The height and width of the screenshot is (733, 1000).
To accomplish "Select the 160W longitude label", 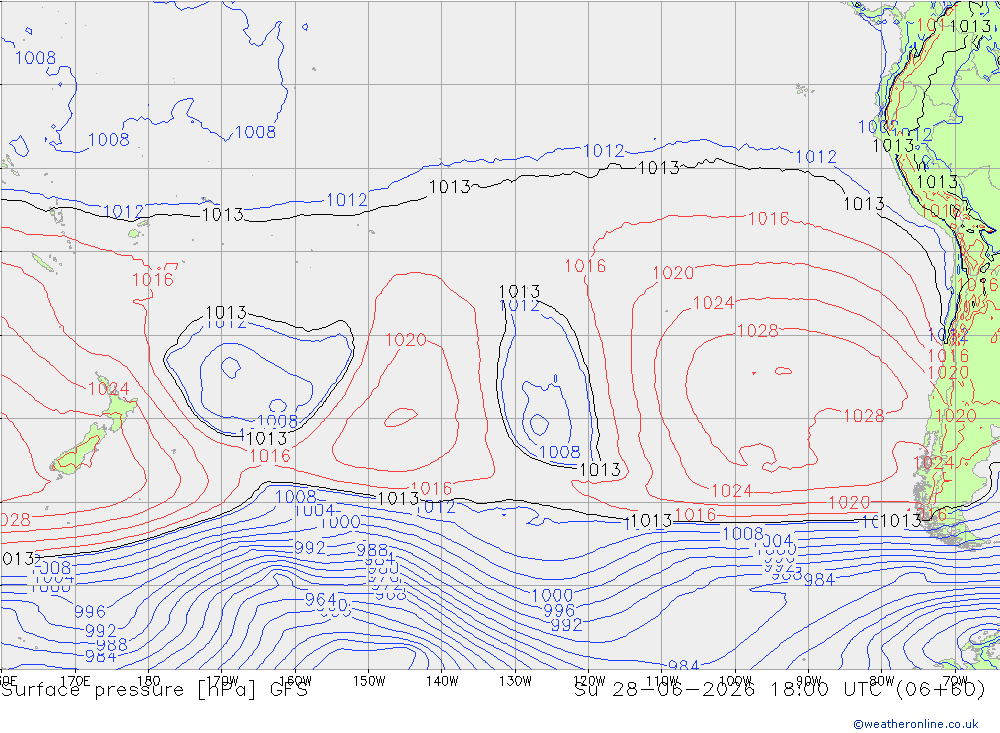I will pos(295,681).
